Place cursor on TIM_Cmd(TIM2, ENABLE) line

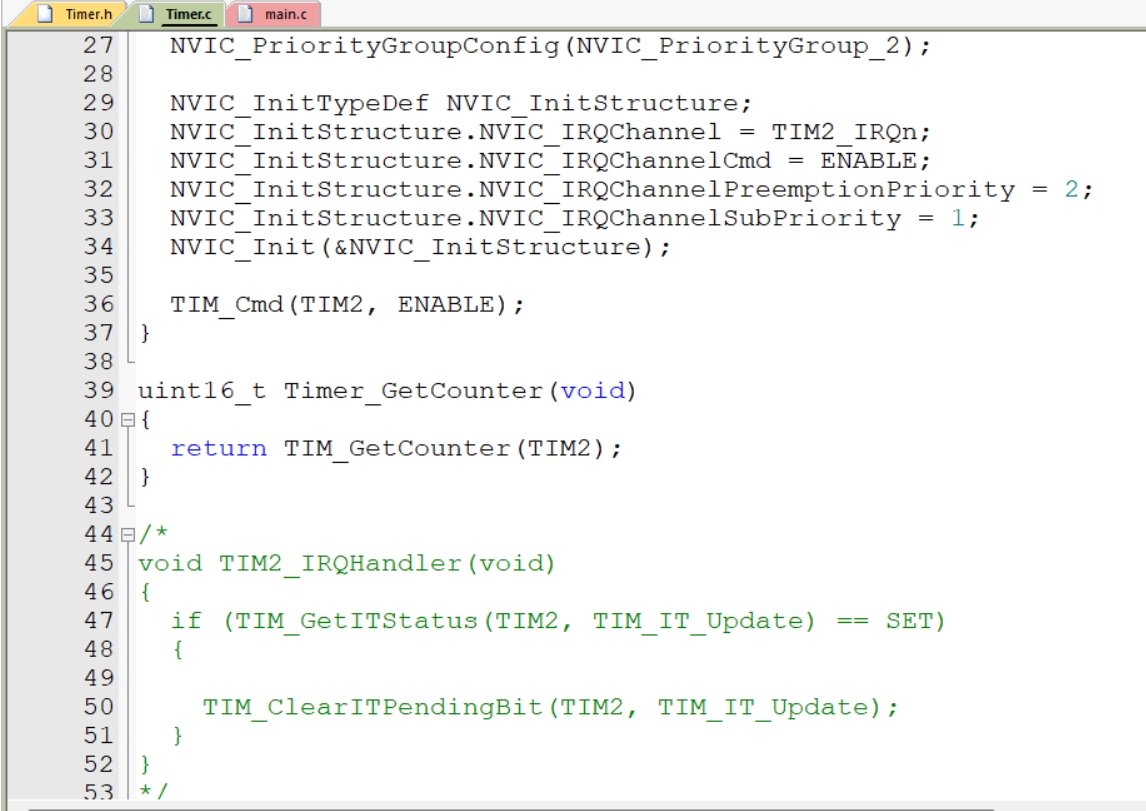pyautogui.click(x=347, y=304)
